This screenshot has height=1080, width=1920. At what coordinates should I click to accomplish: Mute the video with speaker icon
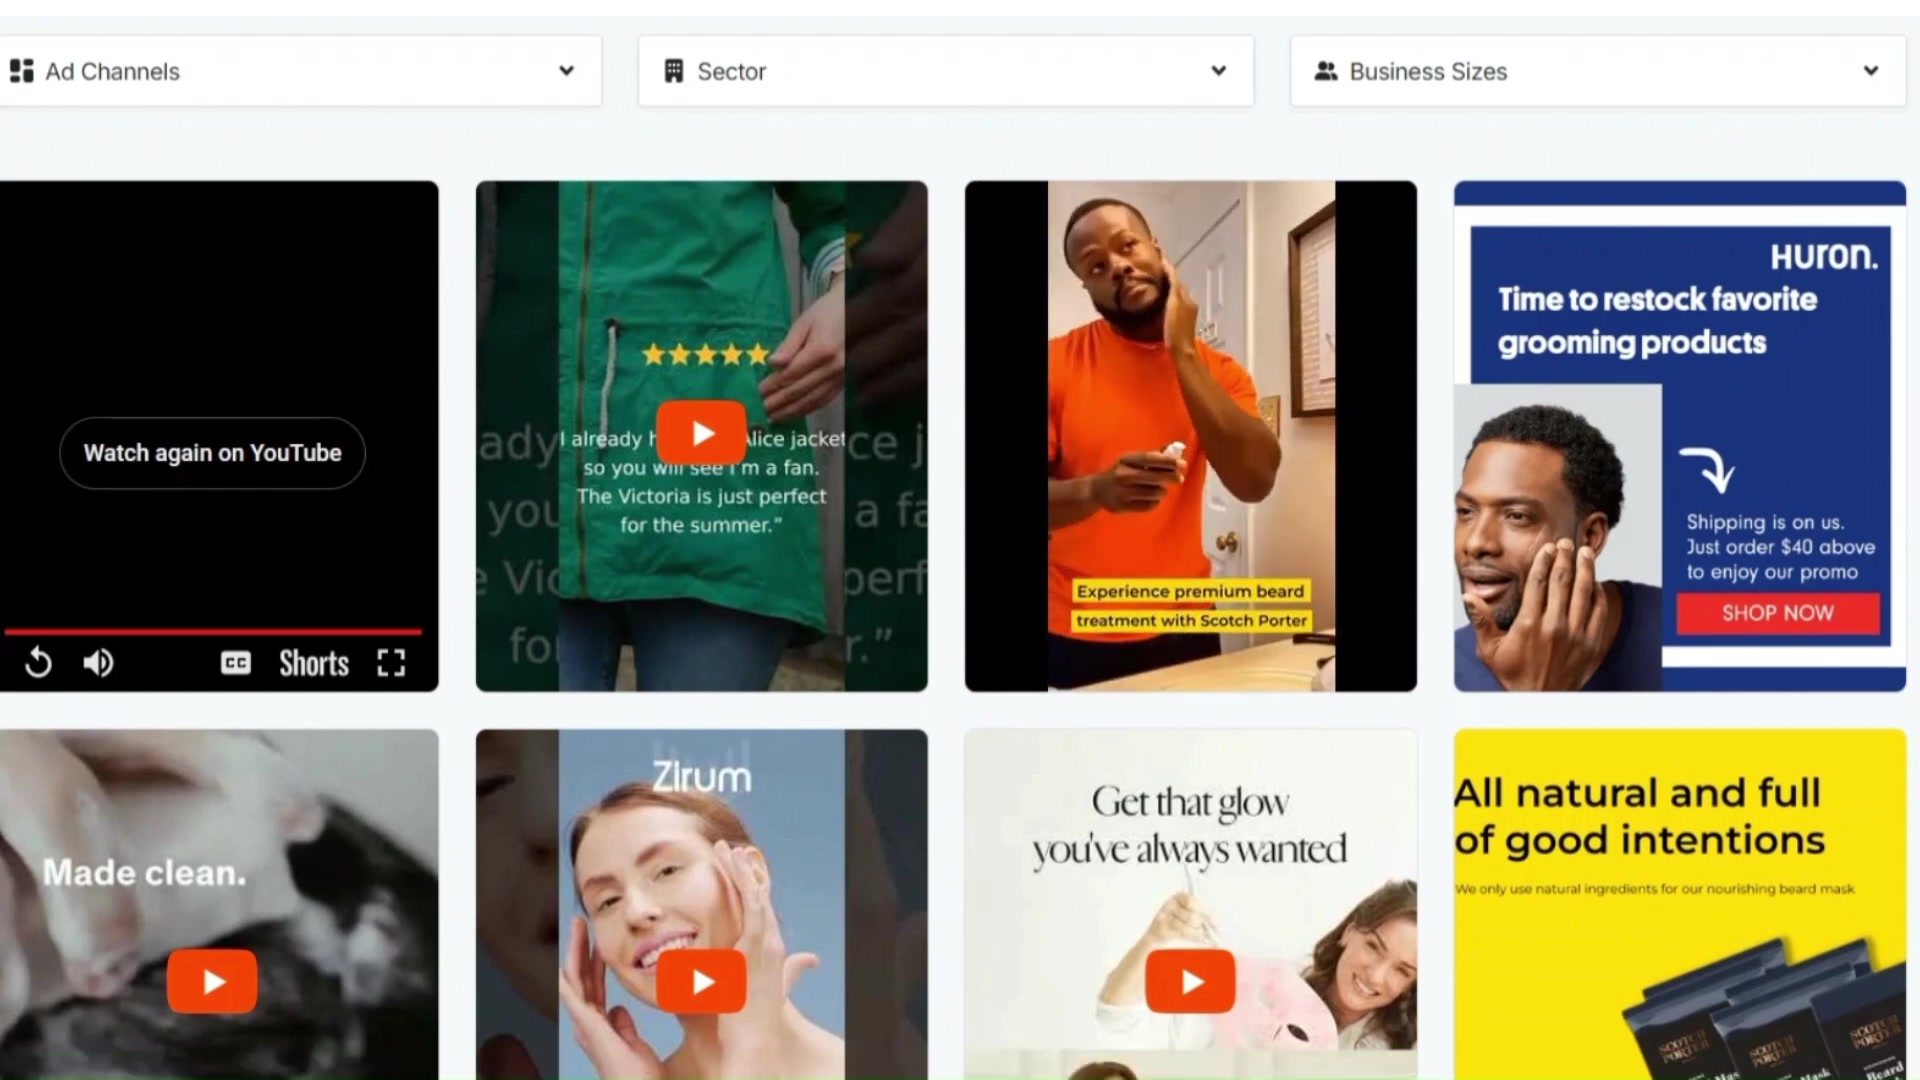coord(98,662)
